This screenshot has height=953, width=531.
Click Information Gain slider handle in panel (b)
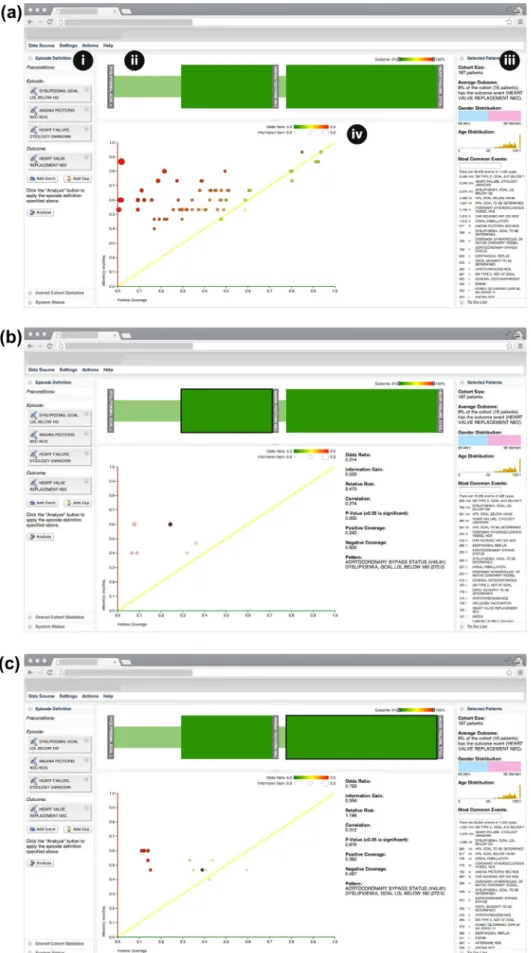(x=310, y=456)
